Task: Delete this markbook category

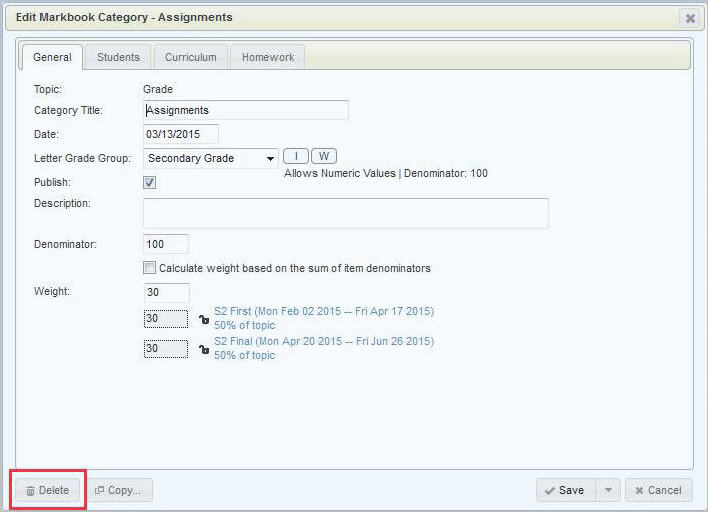Action: [47, 490]
